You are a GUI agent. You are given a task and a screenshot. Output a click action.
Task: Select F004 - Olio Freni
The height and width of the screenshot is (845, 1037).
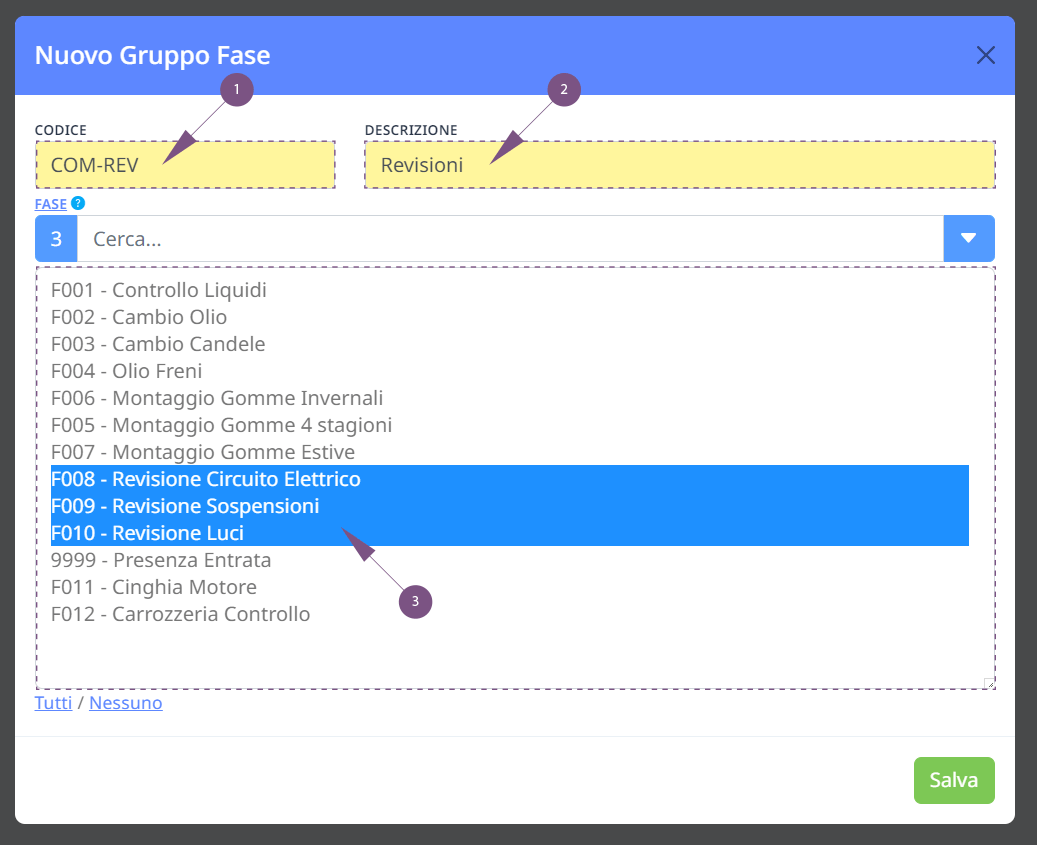pyautogui.click(x=510, y=372)
